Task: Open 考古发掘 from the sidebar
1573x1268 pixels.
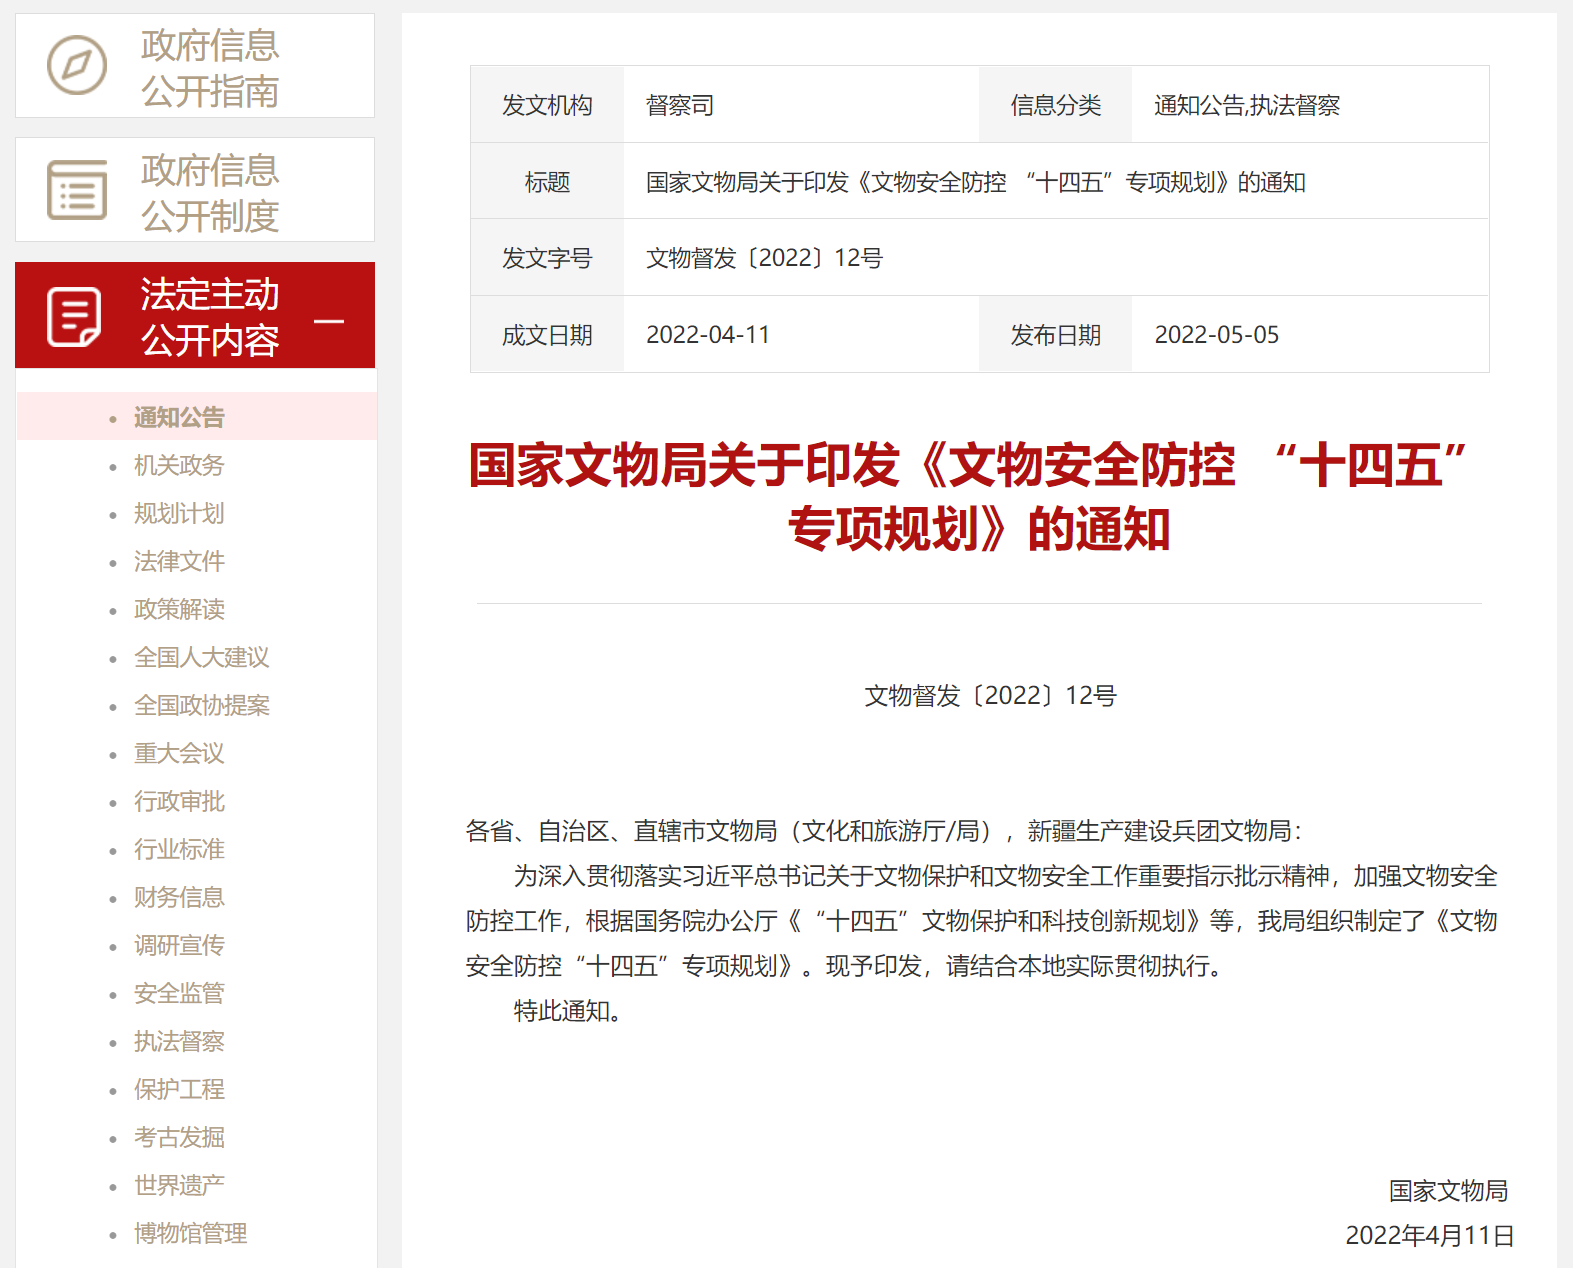Action: coord(179,1137)
